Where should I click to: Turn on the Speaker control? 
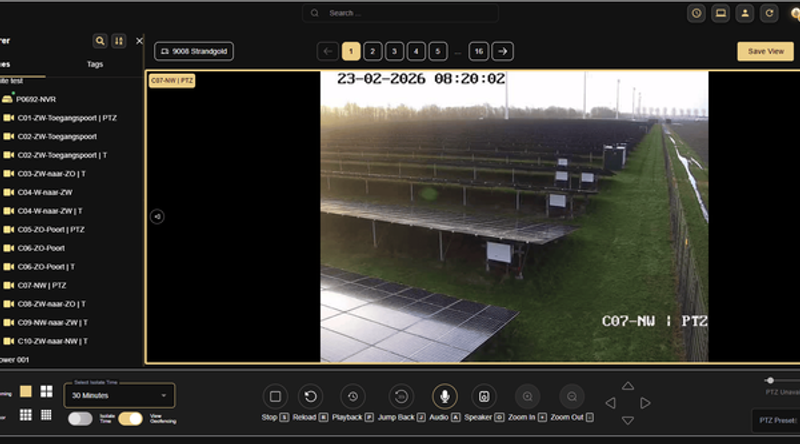[x=484, y=396]
